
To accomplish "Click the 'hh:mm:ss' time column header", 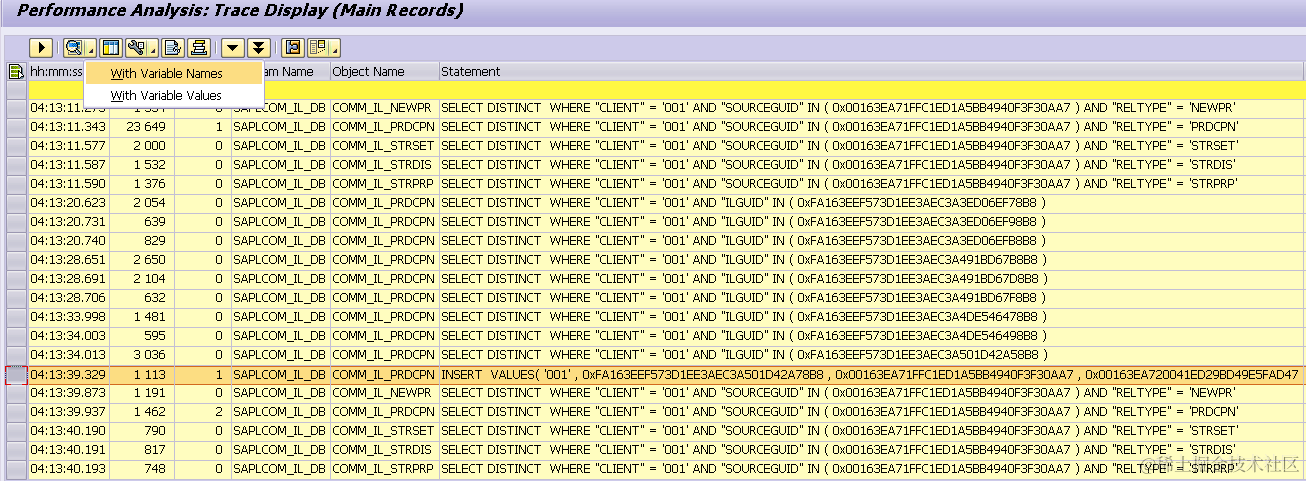I will click(x=56, y=72).
